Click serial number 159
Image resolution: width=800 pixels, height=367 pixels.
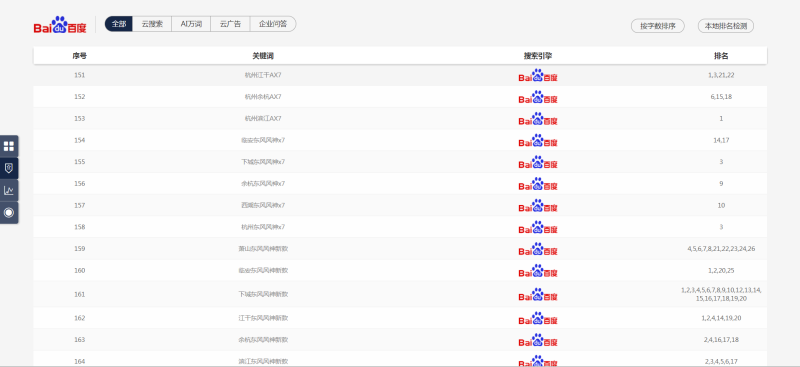pos(80,249)
